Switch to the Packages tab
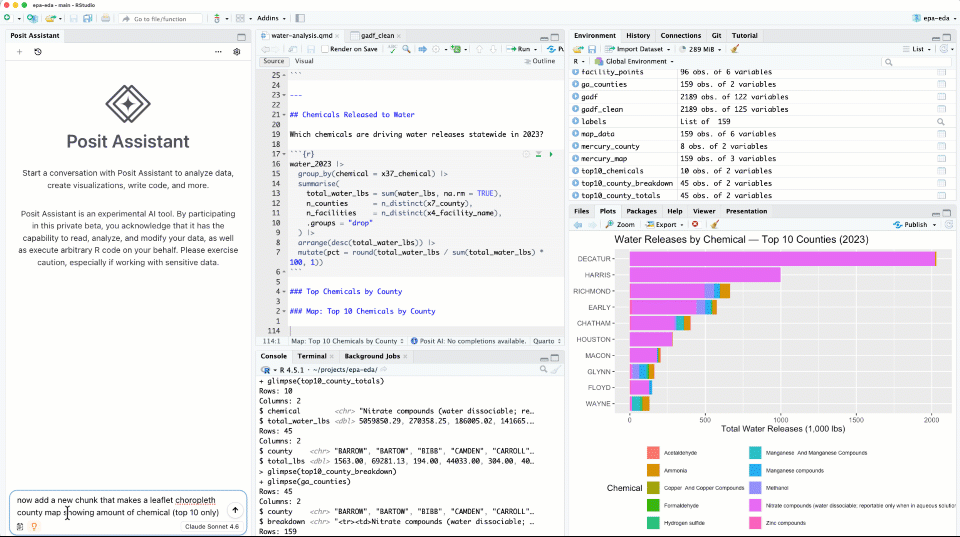This screenshot has height=537, width=960. pos(642,211)
